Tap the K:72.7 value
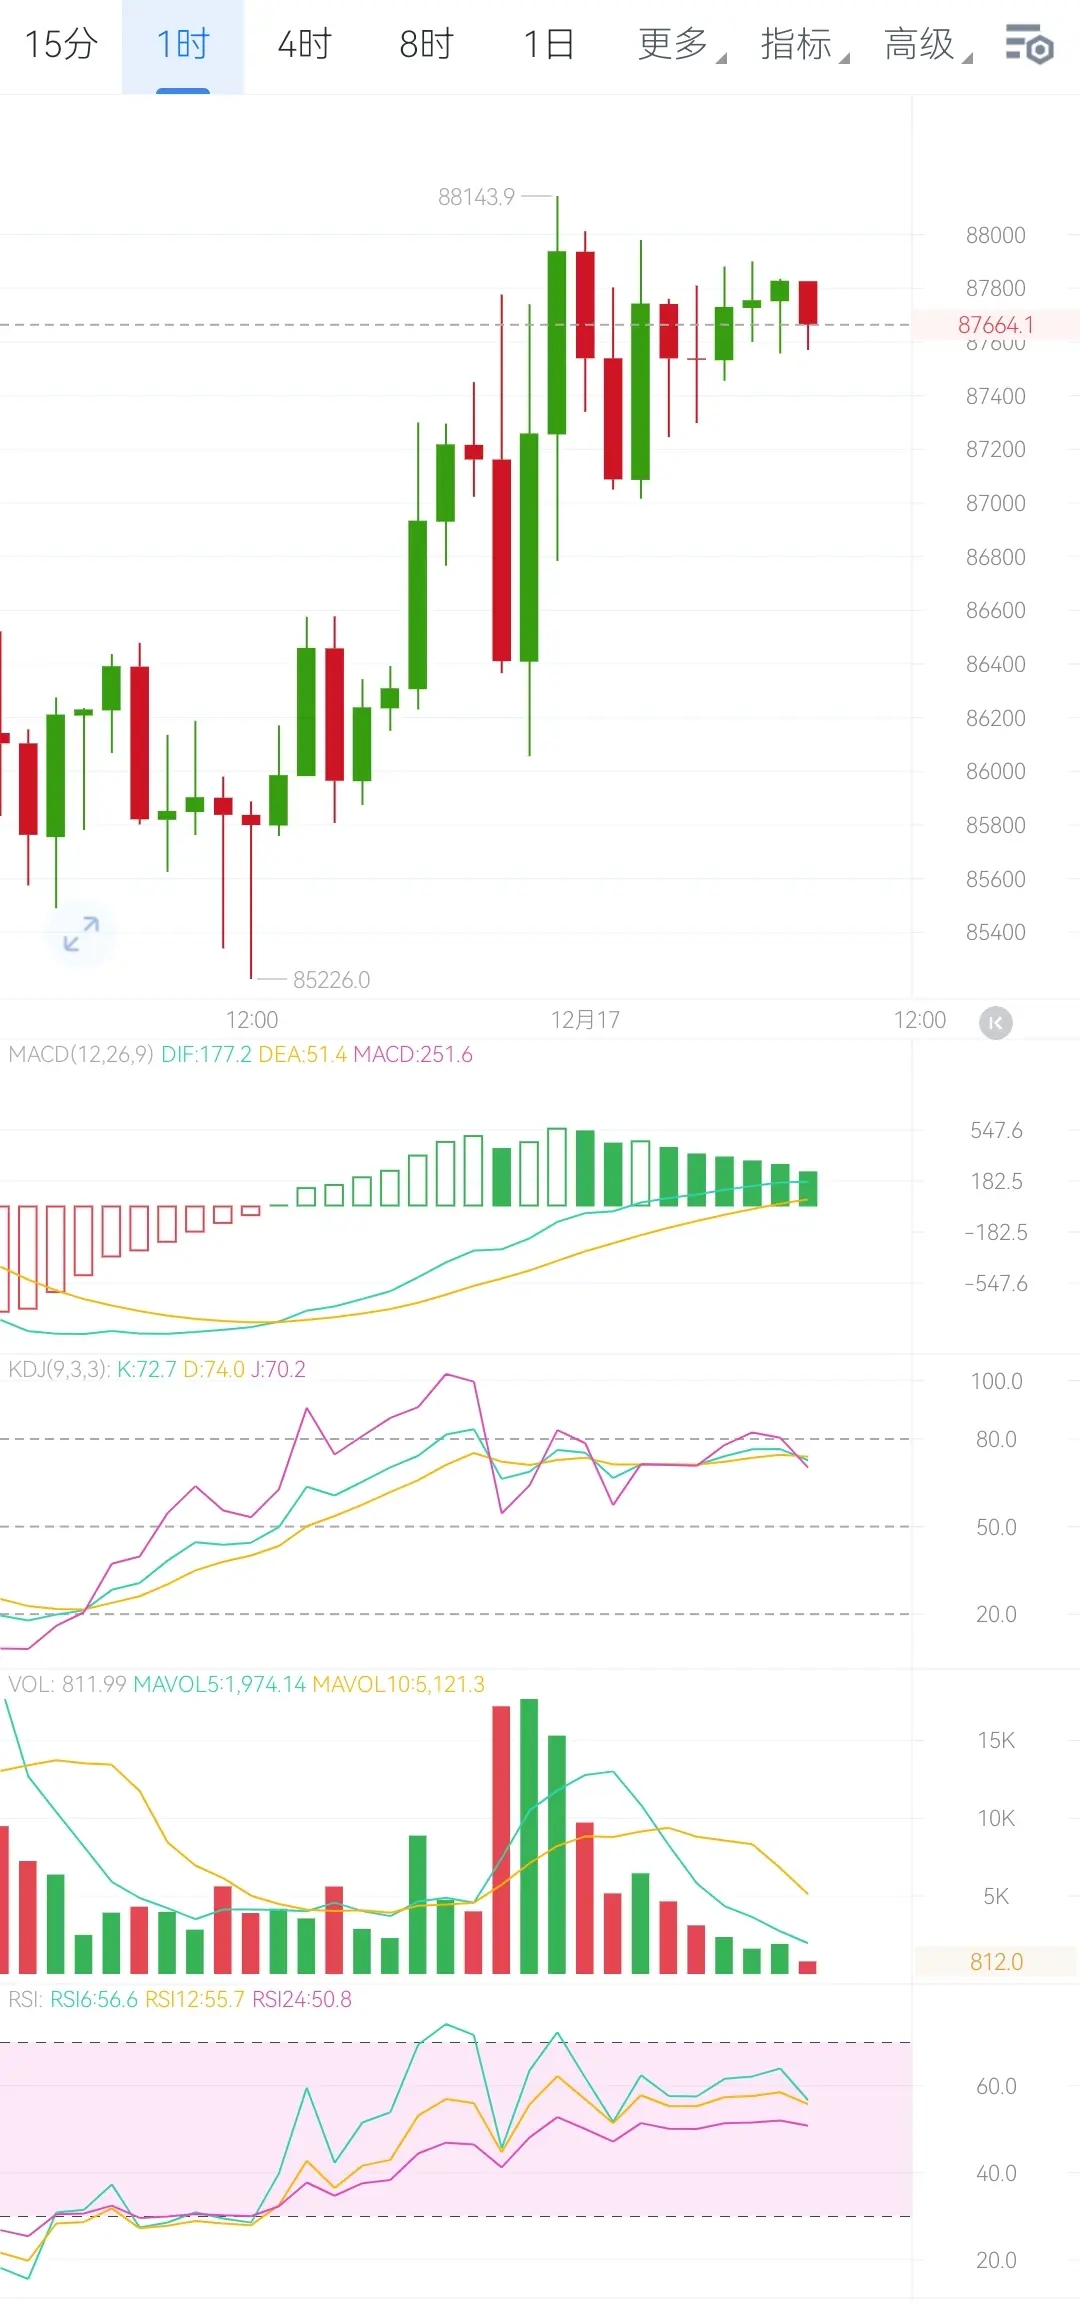1080x2308 pixels. click(x=146, y=1369)
